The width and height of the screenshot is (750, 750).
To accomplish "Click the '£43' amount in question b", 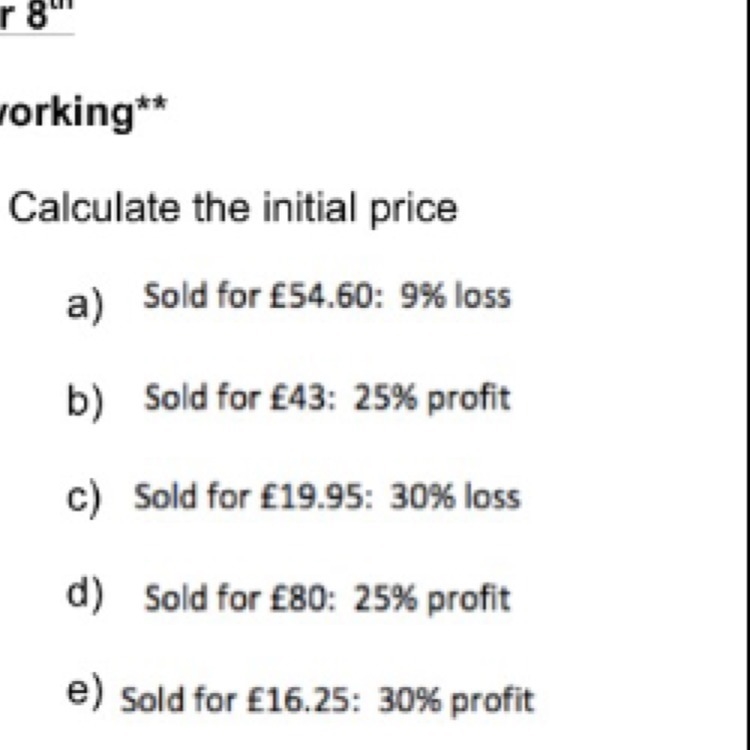I will tap(302, 398).
